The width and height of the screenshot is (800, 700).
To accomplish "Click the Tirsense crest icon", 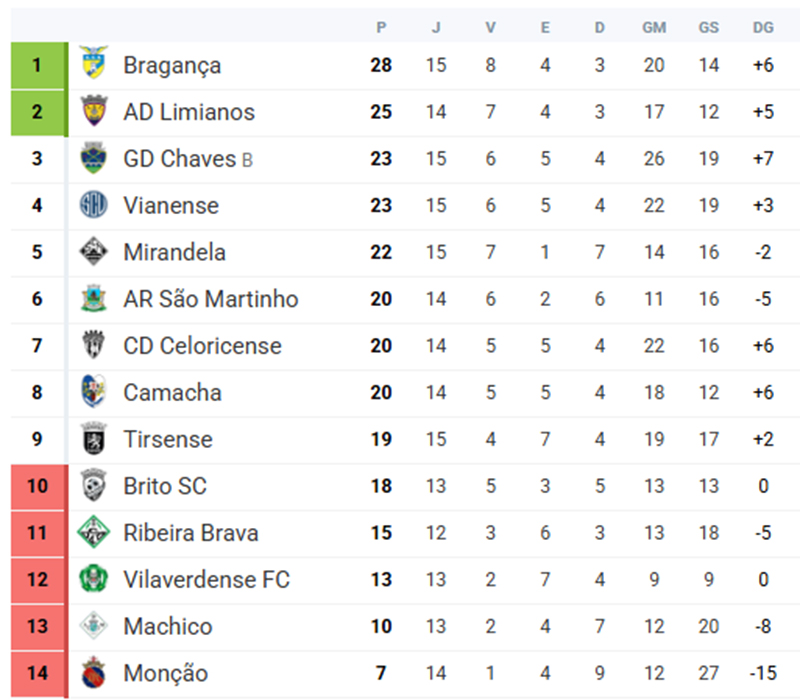I will pyautogui.click(x=93, y=439).
